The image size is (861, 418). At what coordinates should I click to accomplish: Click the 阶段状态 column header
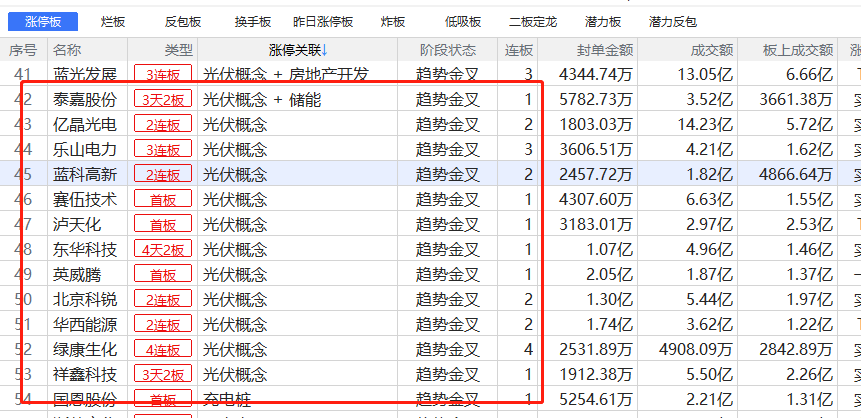click(x=448, y=51)
